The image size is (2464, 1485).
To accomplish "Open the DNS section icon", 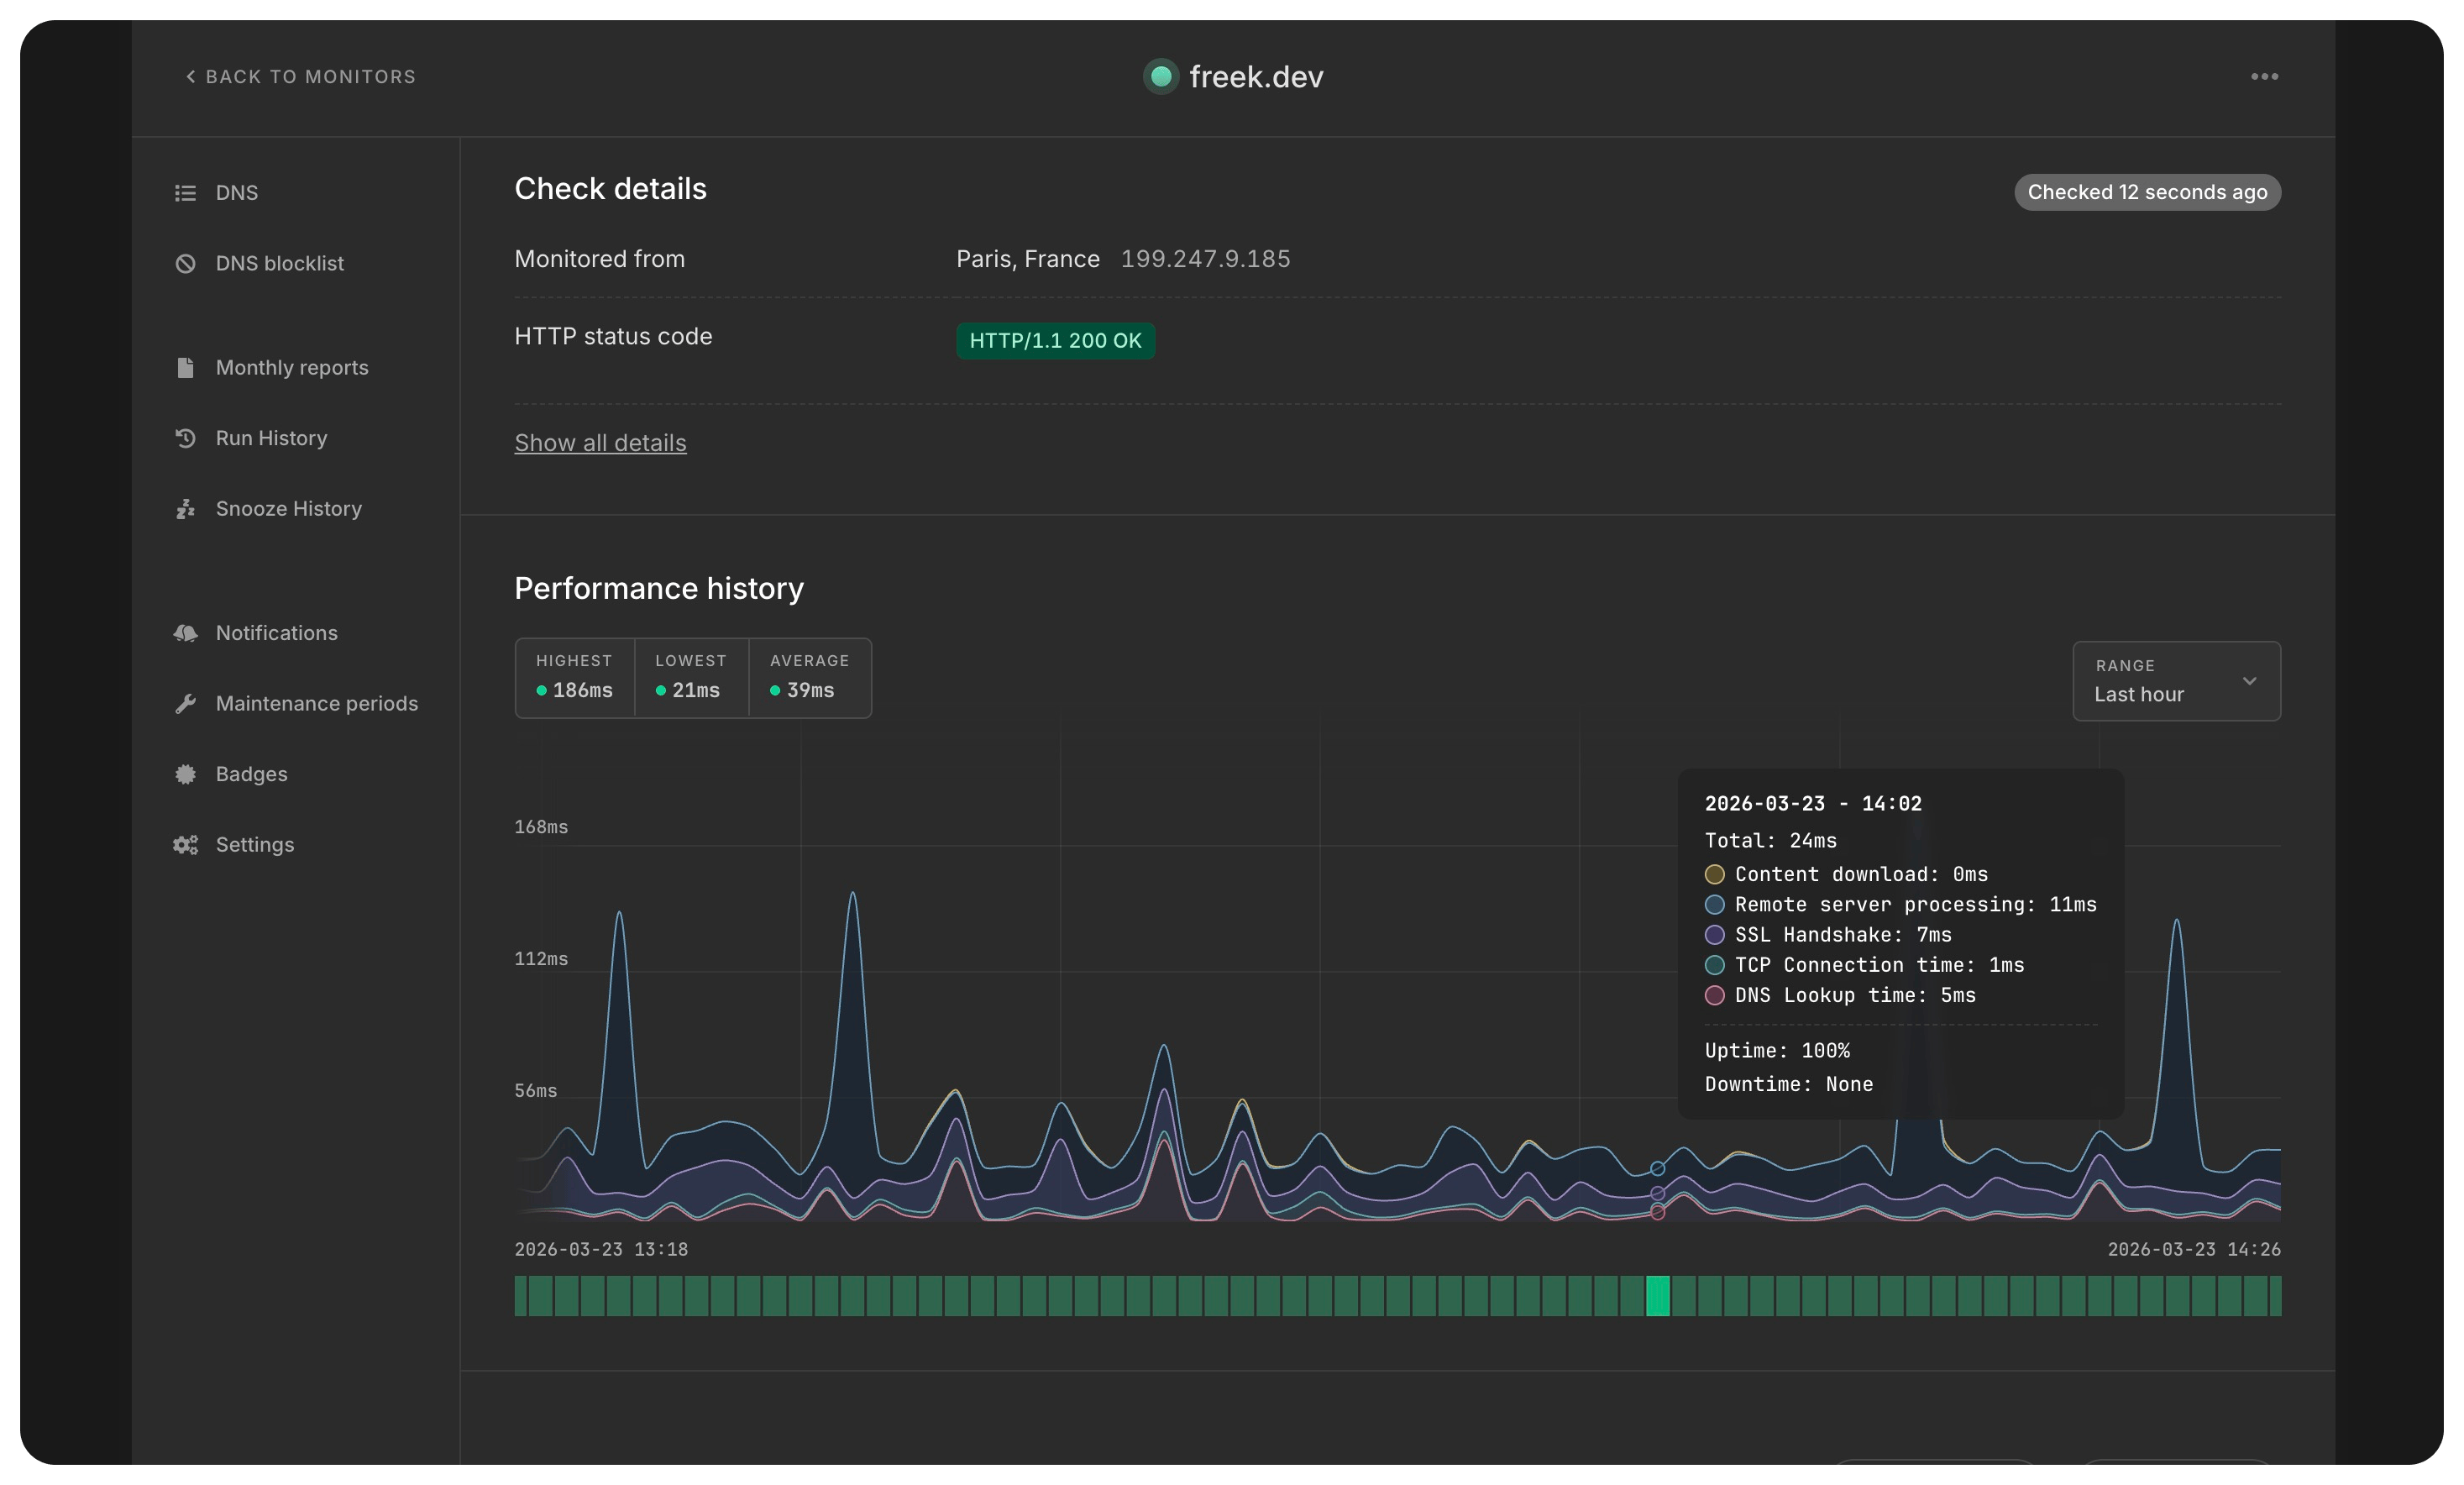I will coord(186,192).
